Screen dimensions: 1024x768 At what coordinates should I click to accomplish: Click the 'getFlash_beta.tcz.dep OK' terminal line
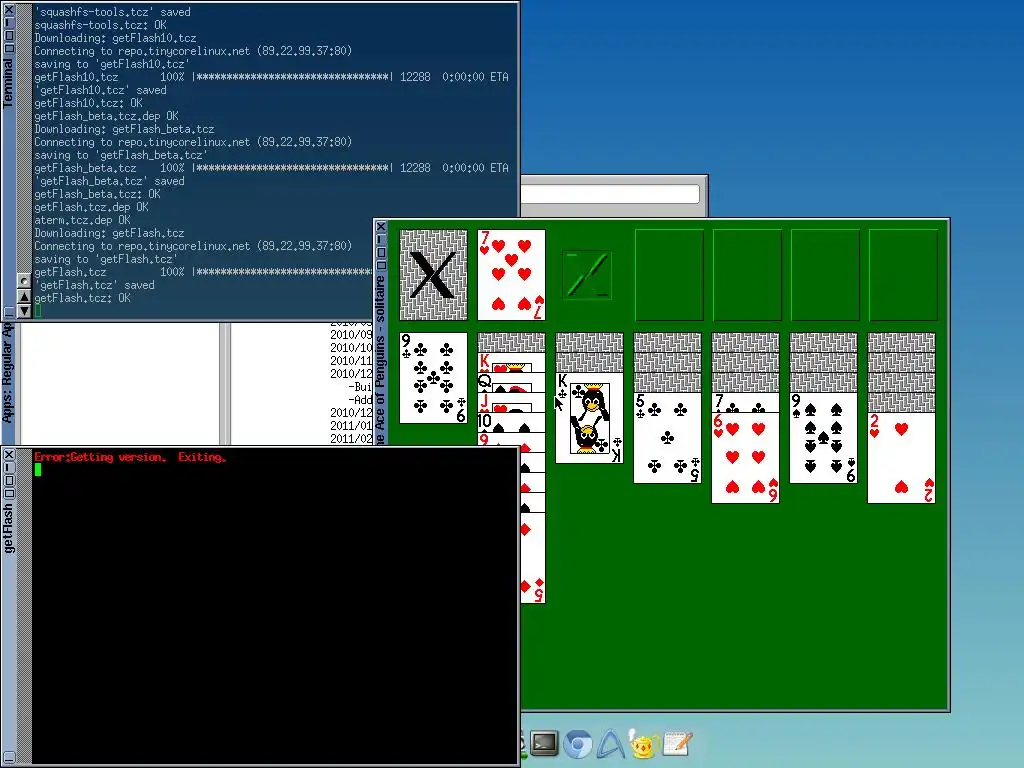tap(106, 116)
